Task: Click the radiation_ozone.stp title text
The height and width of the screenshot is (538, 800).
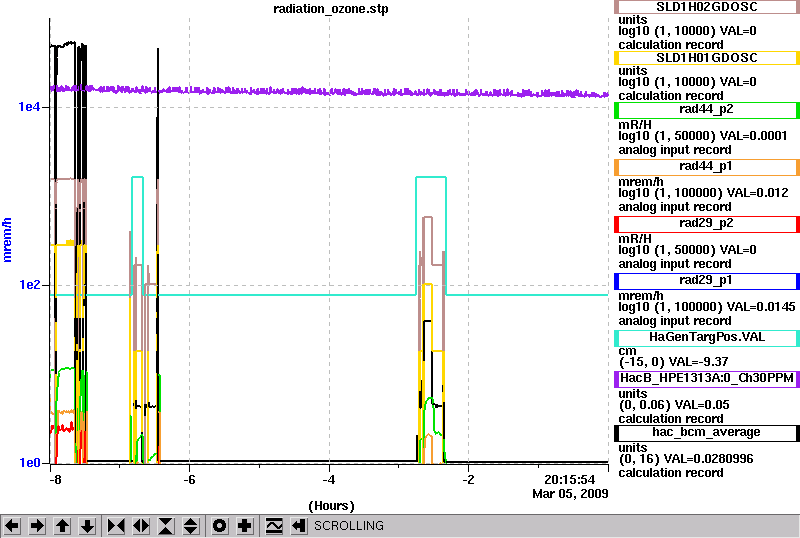Action: [331, 9]
